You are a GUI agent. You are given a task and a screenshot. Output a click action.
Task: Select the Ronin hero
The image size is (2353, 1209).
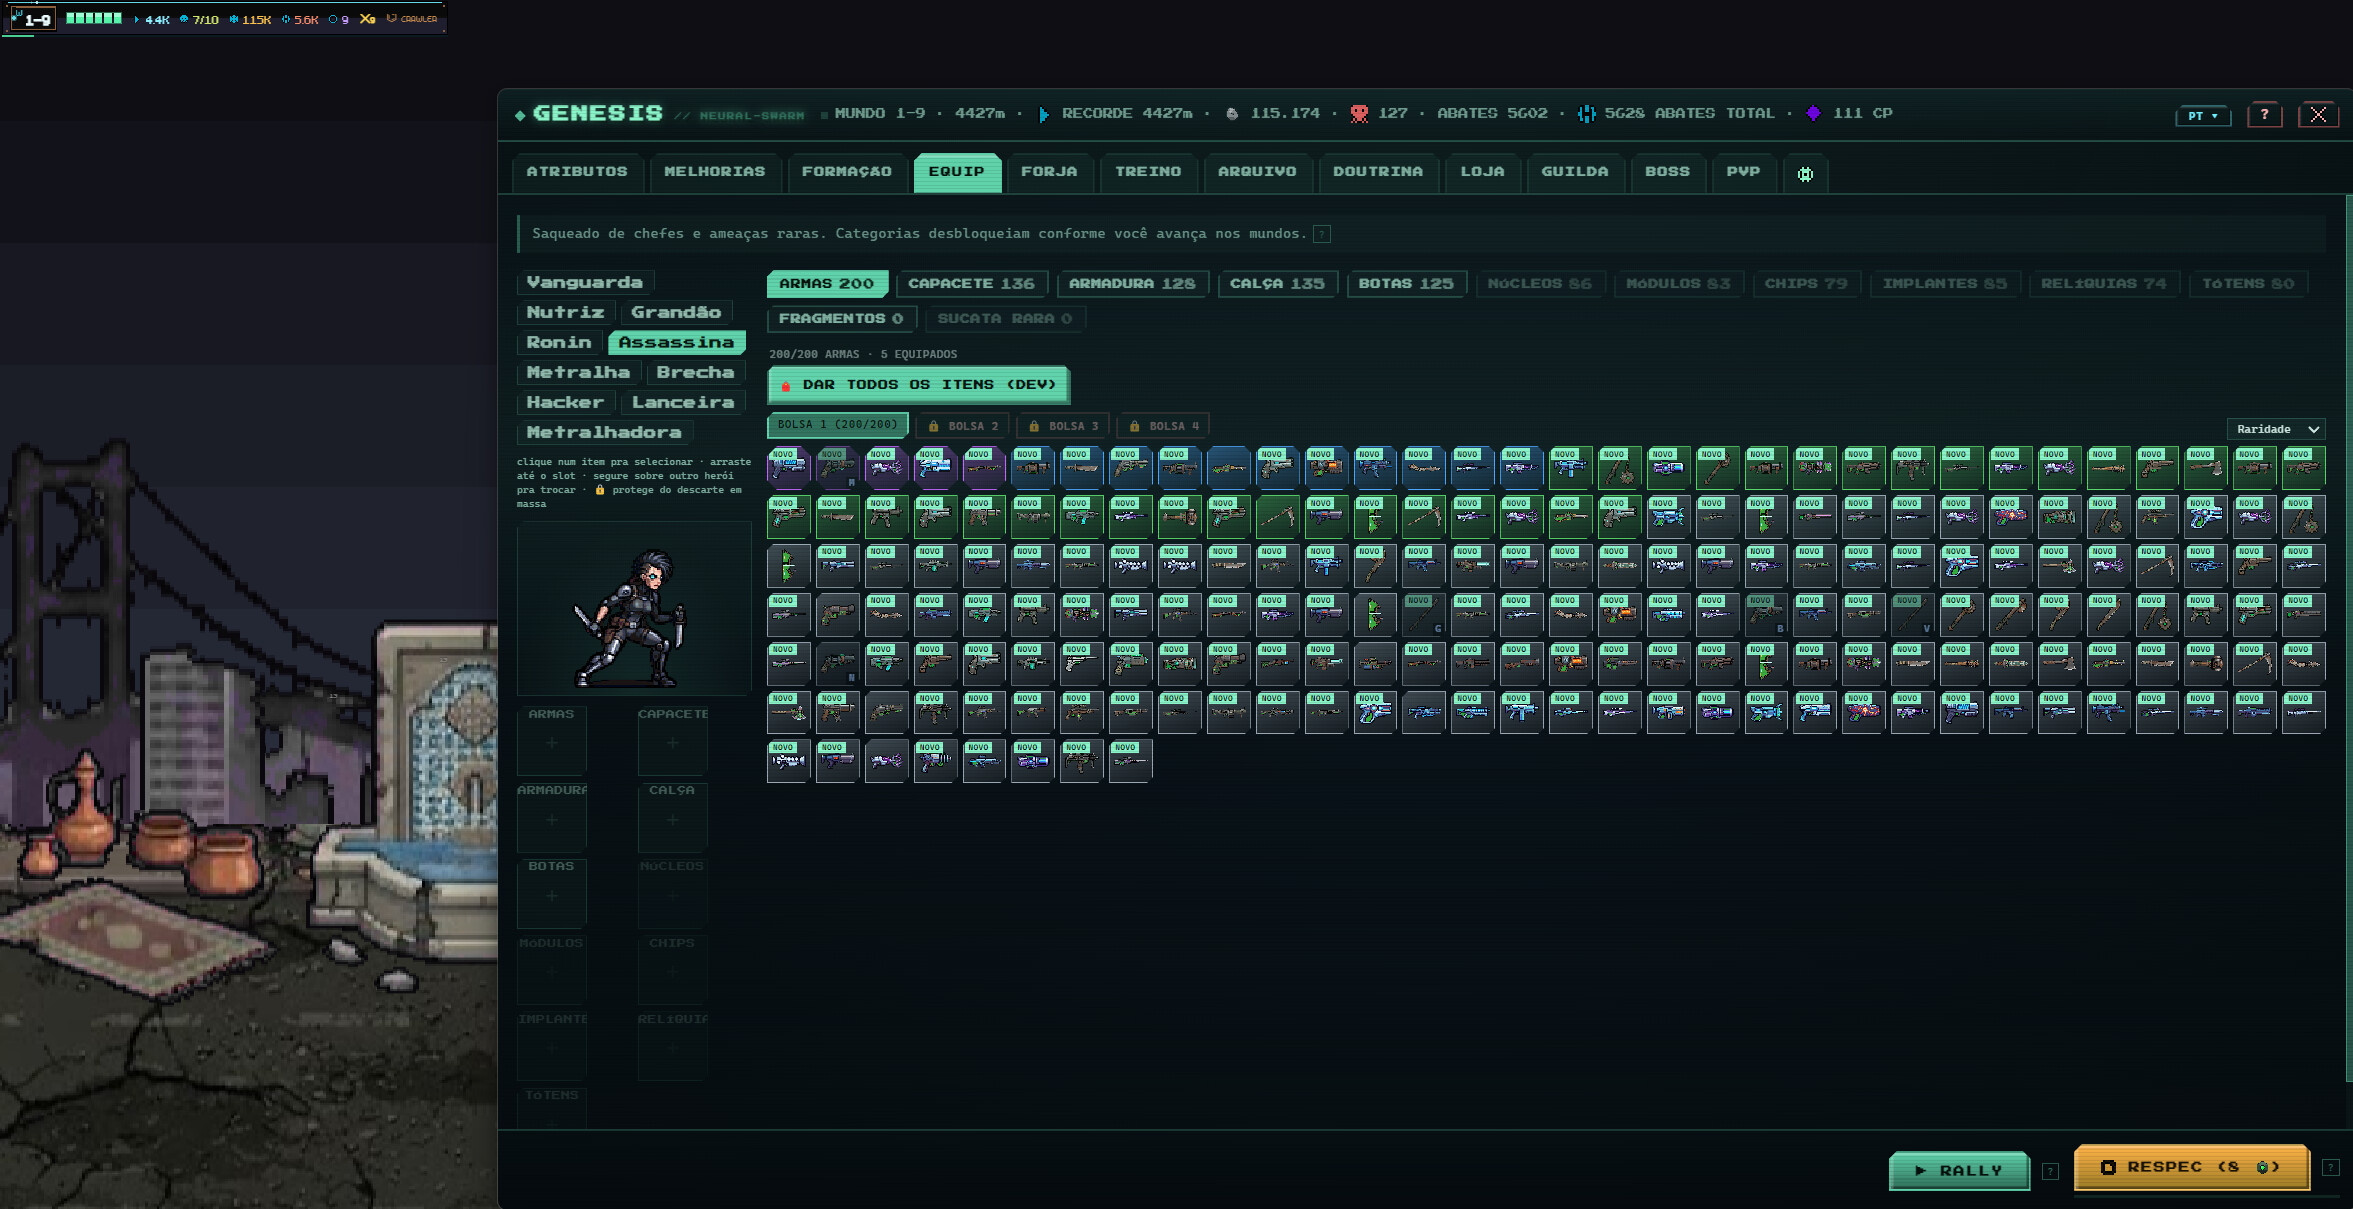(559, 343)
